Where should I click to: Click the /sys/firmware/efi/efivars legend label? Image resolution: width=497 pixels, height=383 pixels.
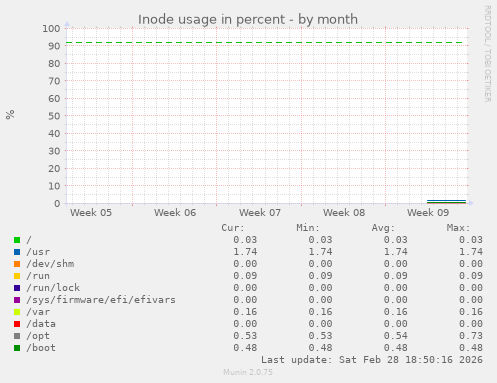click(101, 300)
